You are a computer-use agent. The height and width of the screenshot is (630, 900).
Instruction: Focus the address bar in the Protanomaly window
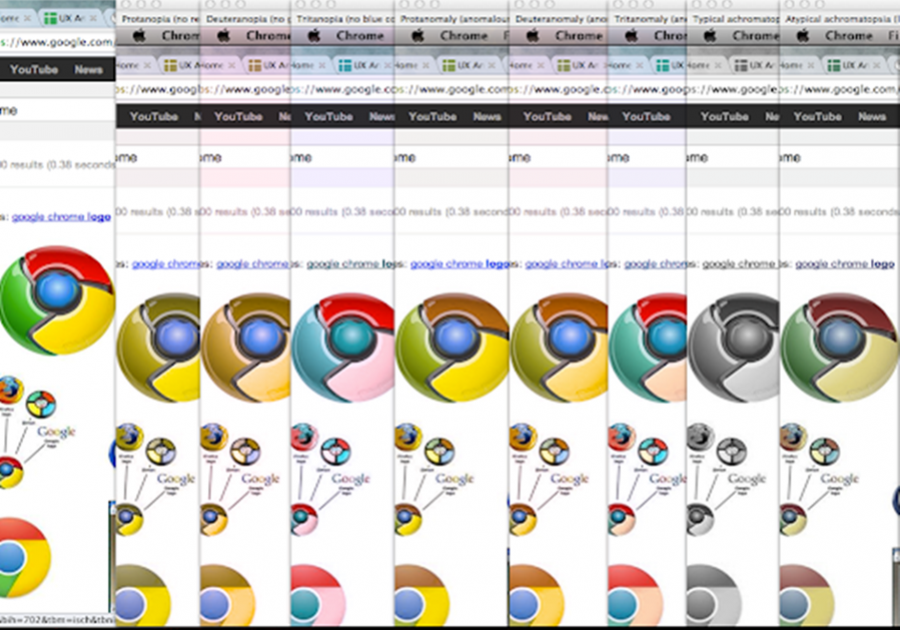click(452, 90)
